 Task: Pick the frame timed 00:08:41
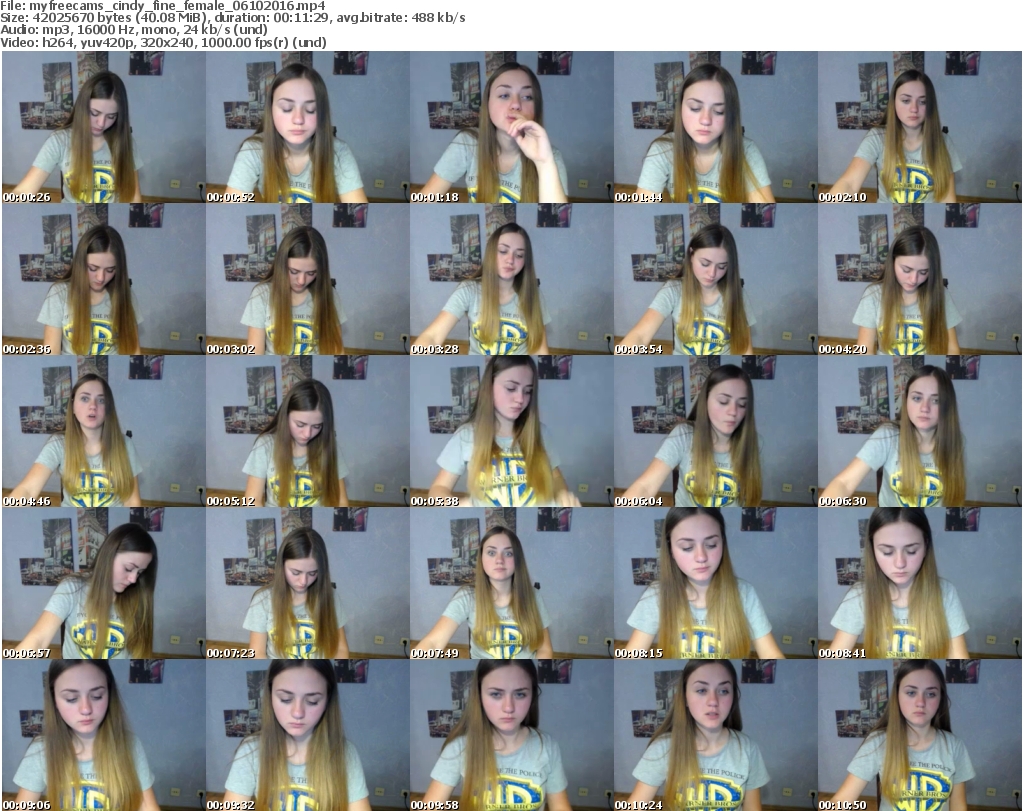point(920,583)
